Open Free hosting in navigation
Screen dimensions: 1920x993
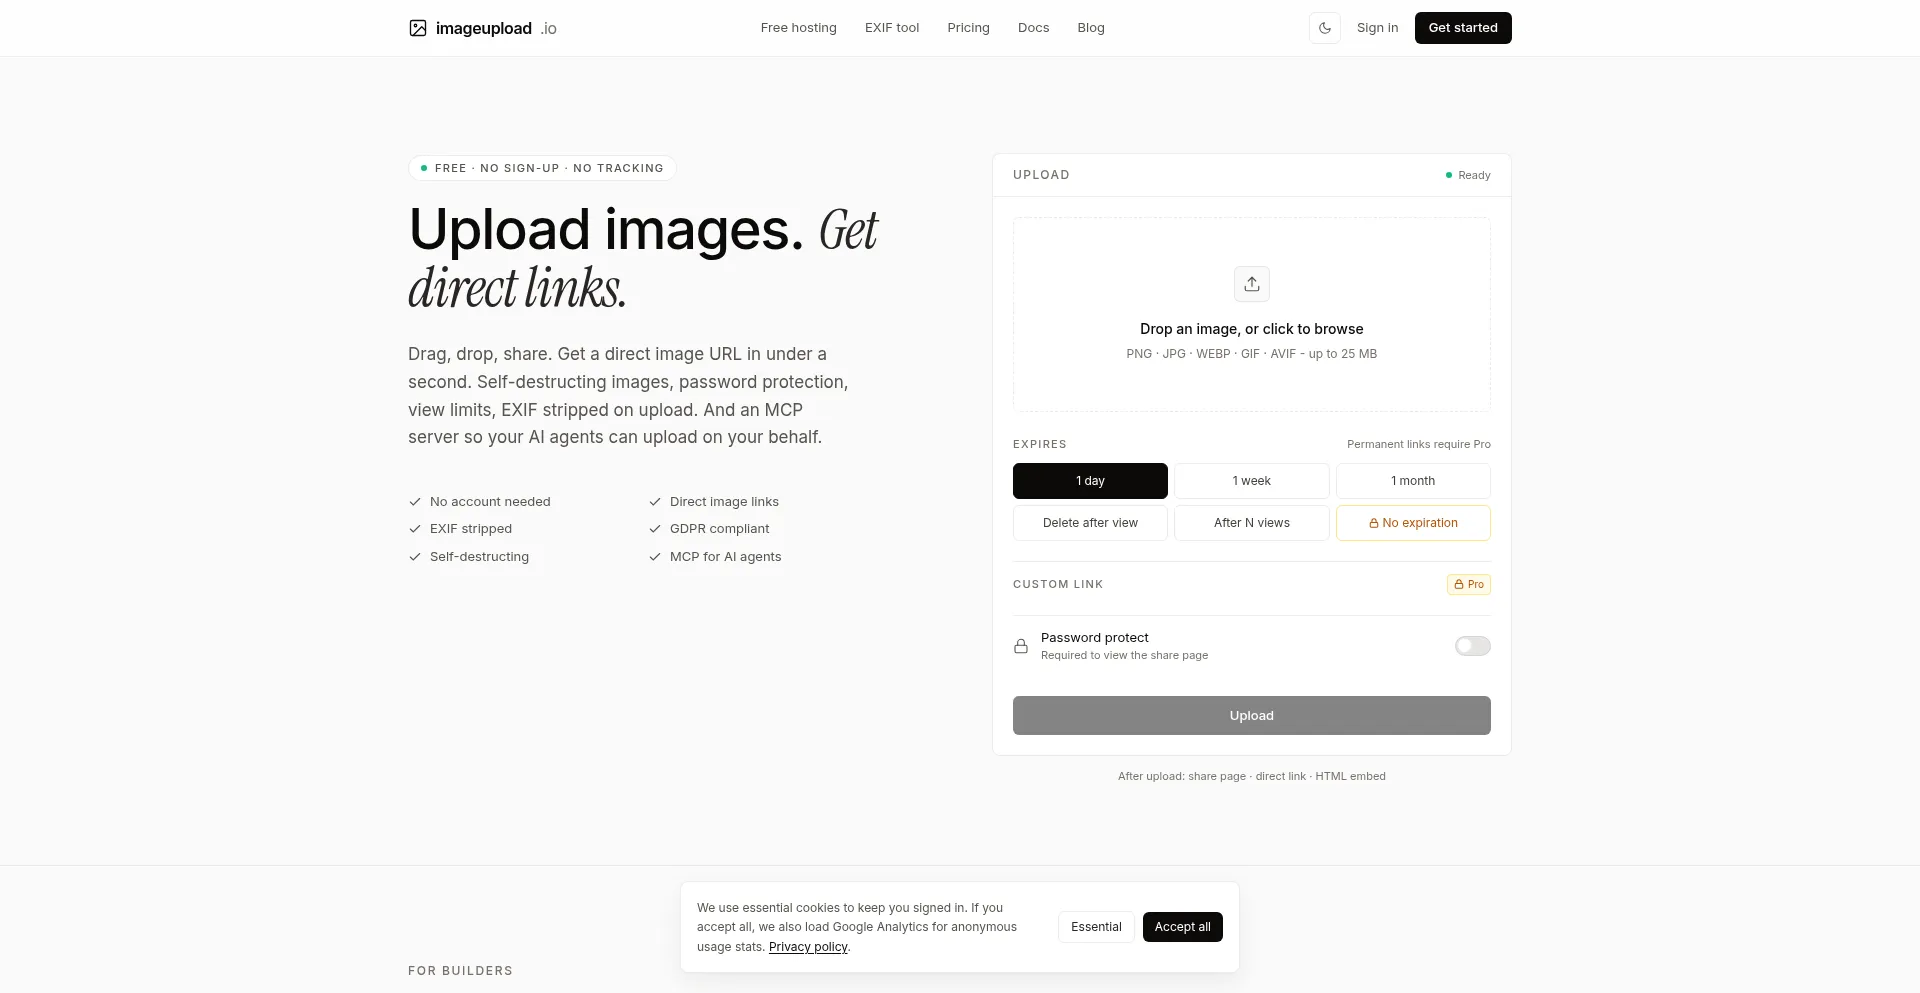coord(799,28)
